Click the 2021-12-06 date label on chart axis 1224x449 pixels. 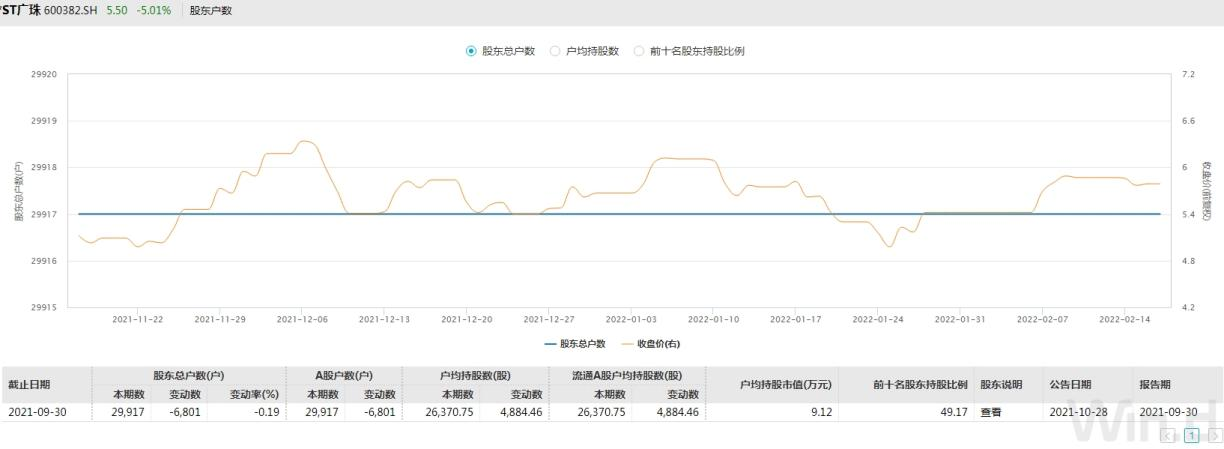tap(302, 319)
